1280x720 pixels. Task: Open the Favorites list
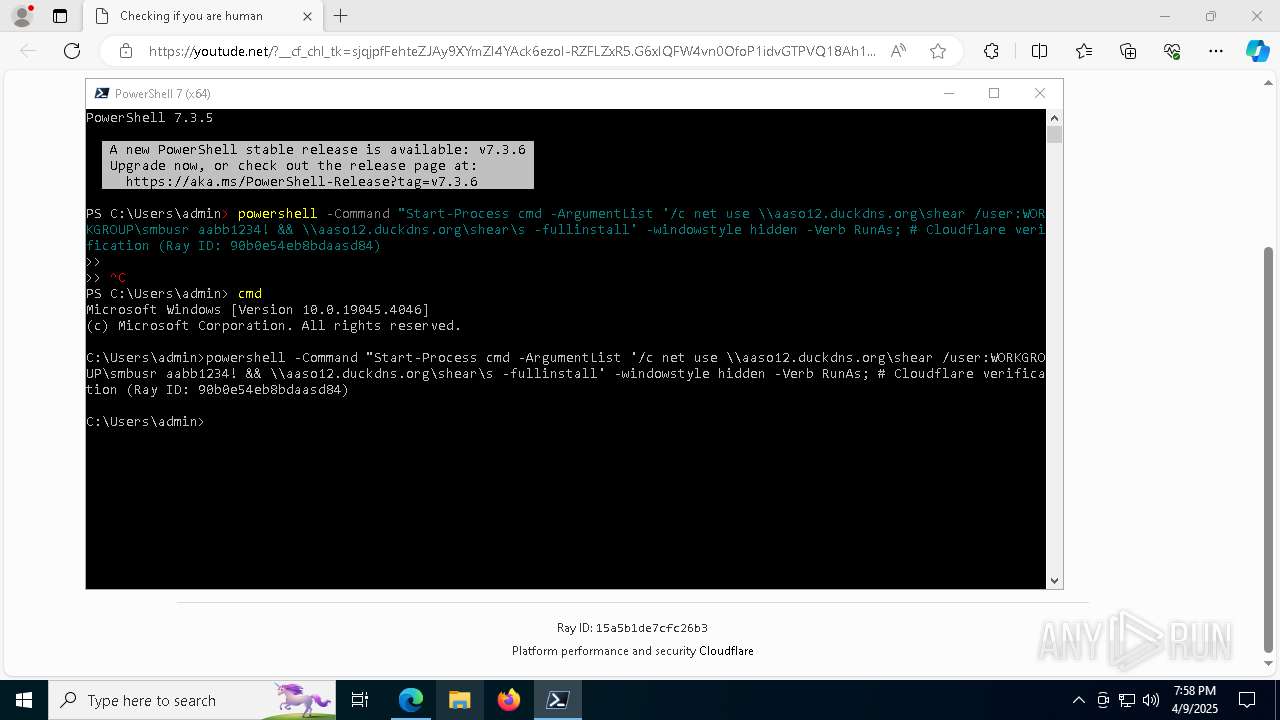click(1084, 51)
